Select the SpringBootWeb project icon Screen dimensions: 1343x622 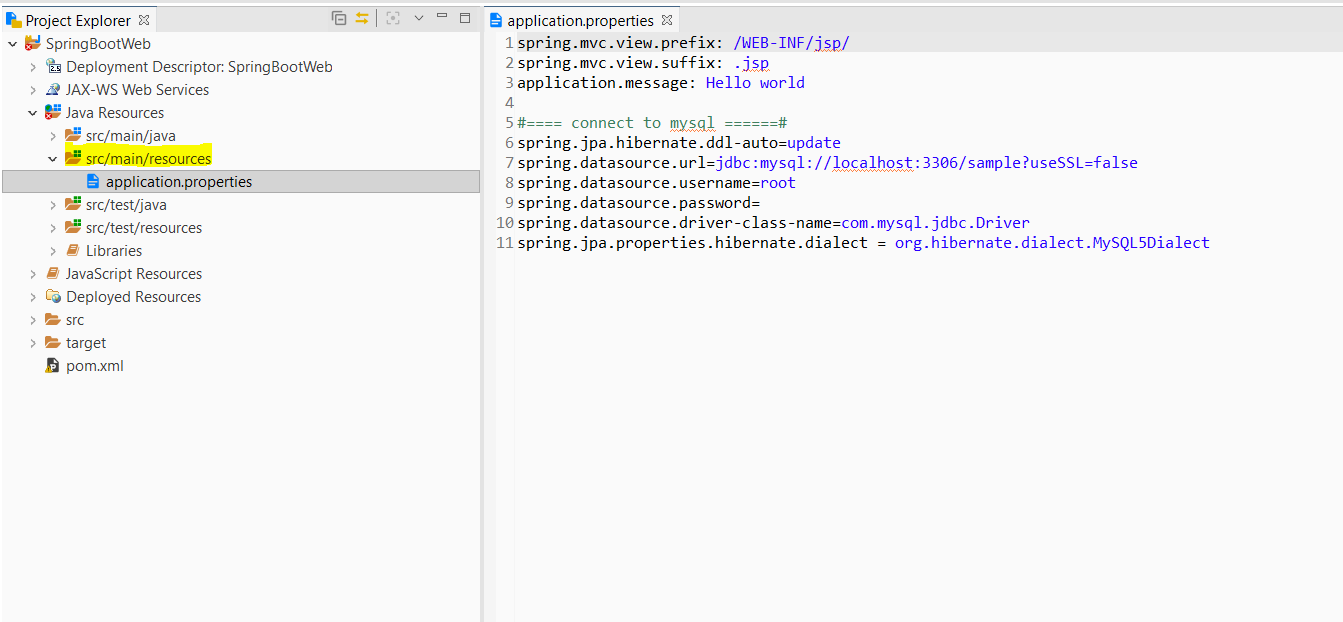point(31,43)
